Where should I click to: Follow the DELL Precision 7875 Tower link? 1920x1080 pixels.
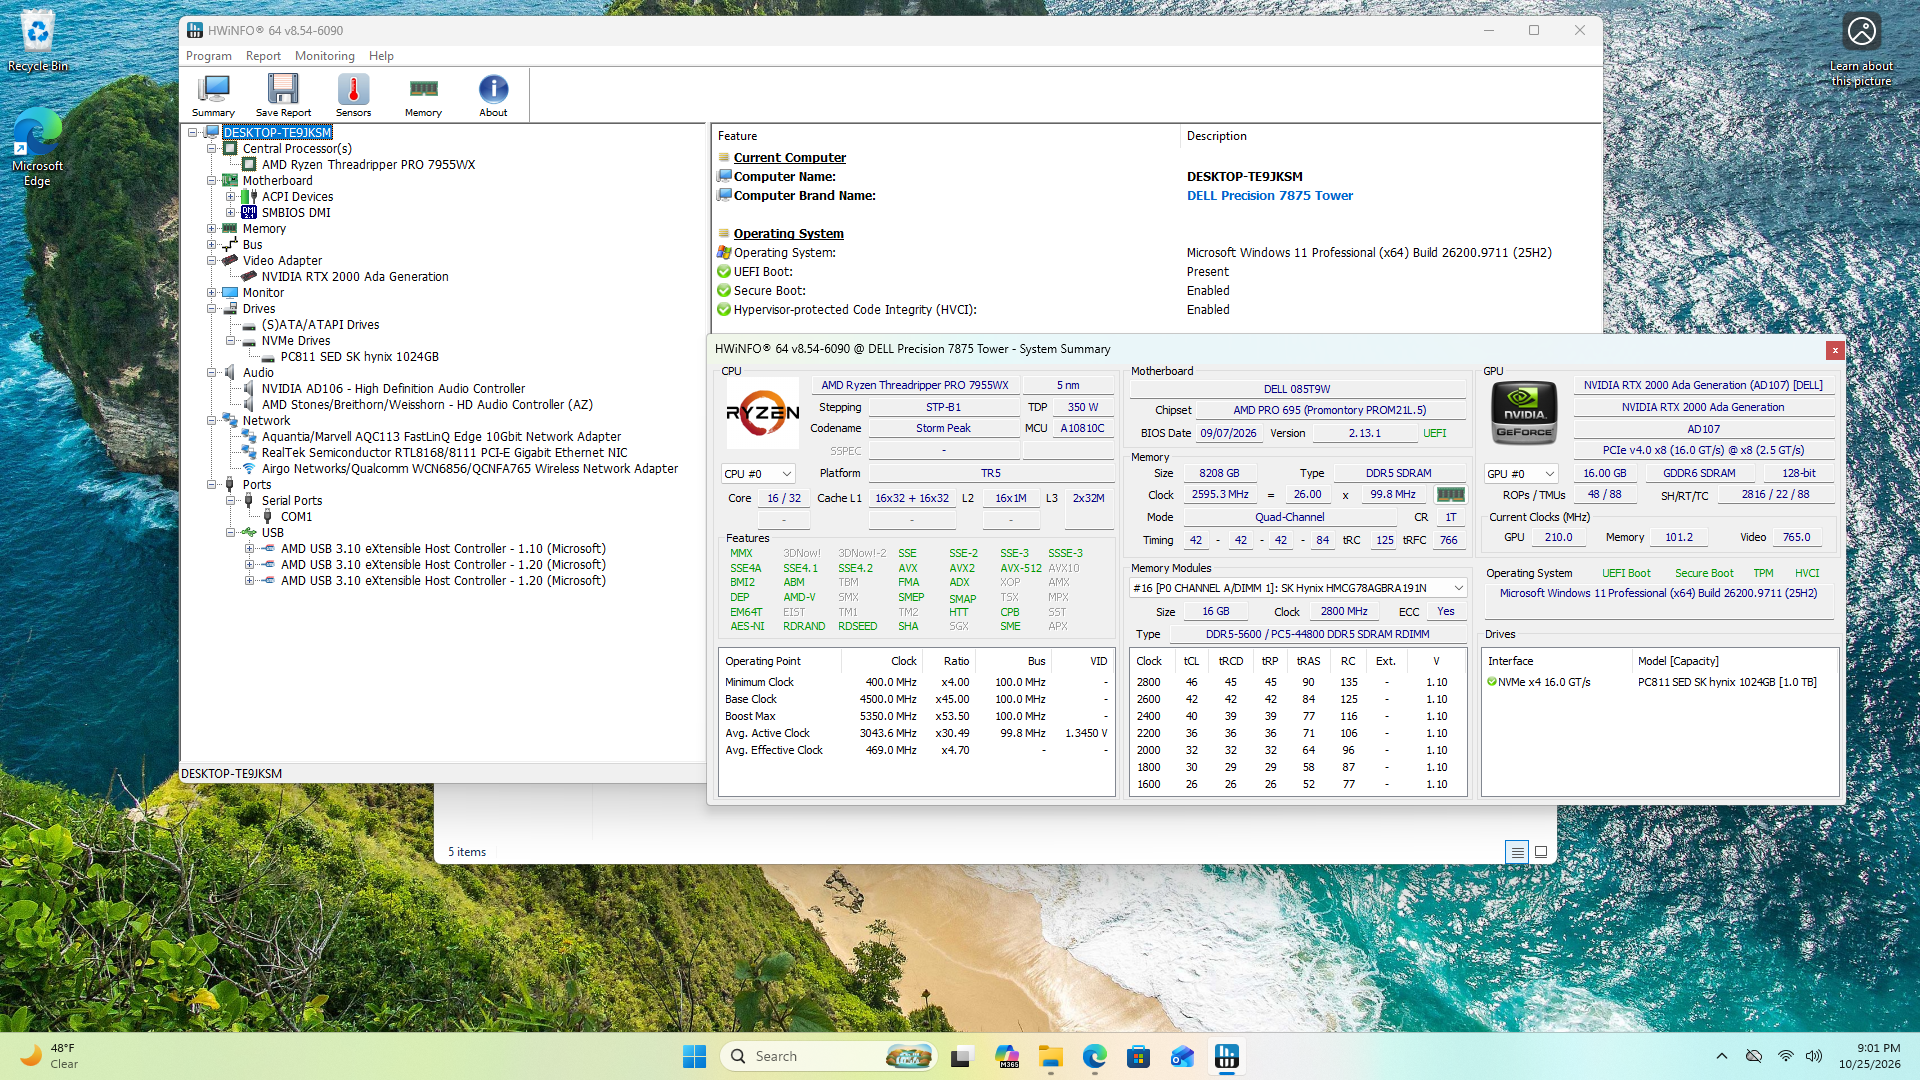point(1269,196)
